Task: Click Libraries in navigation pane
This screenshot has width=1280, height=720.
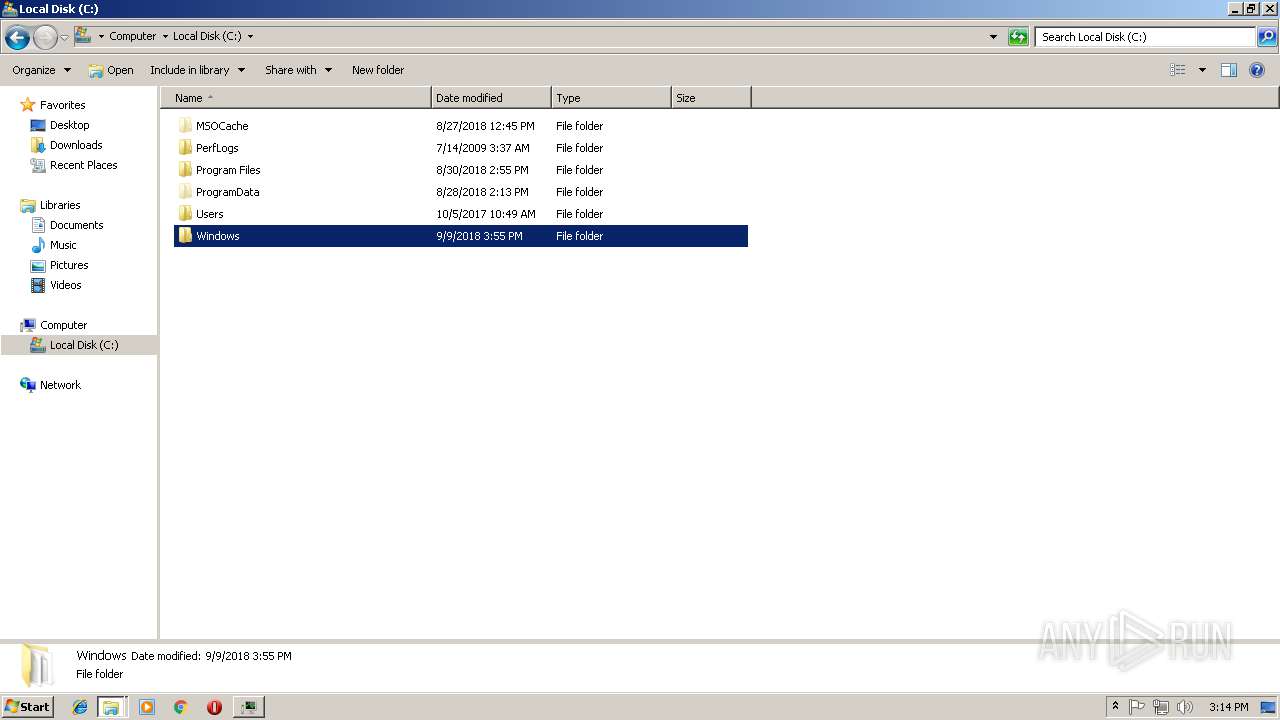Action: coord(60,205)
